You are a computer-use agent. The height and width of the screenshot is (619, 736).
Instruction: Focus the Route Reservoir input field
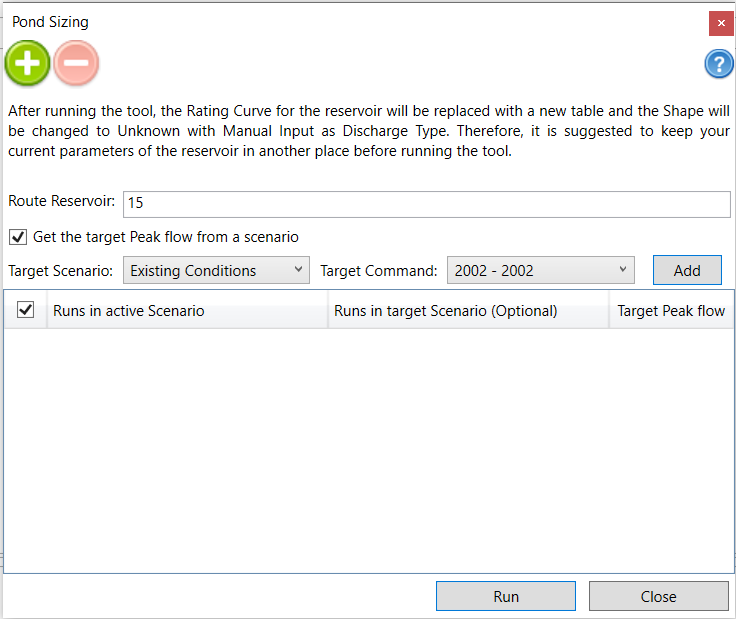click(x=427, y=203)
